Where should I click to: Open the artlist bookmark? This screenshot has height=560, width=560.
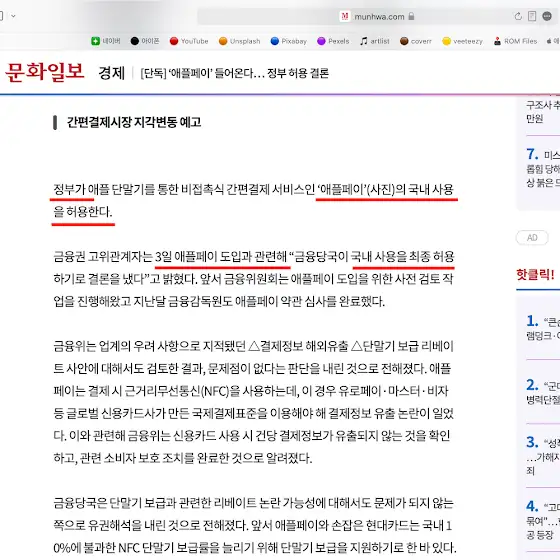pos(375,41)
